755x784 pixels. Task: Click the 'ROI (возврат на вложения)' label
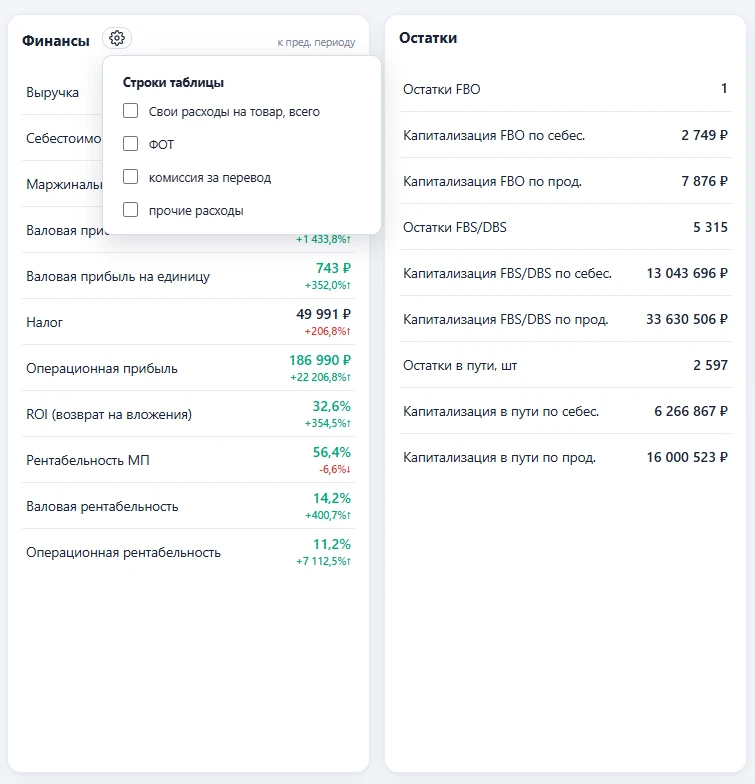[109, 414]
